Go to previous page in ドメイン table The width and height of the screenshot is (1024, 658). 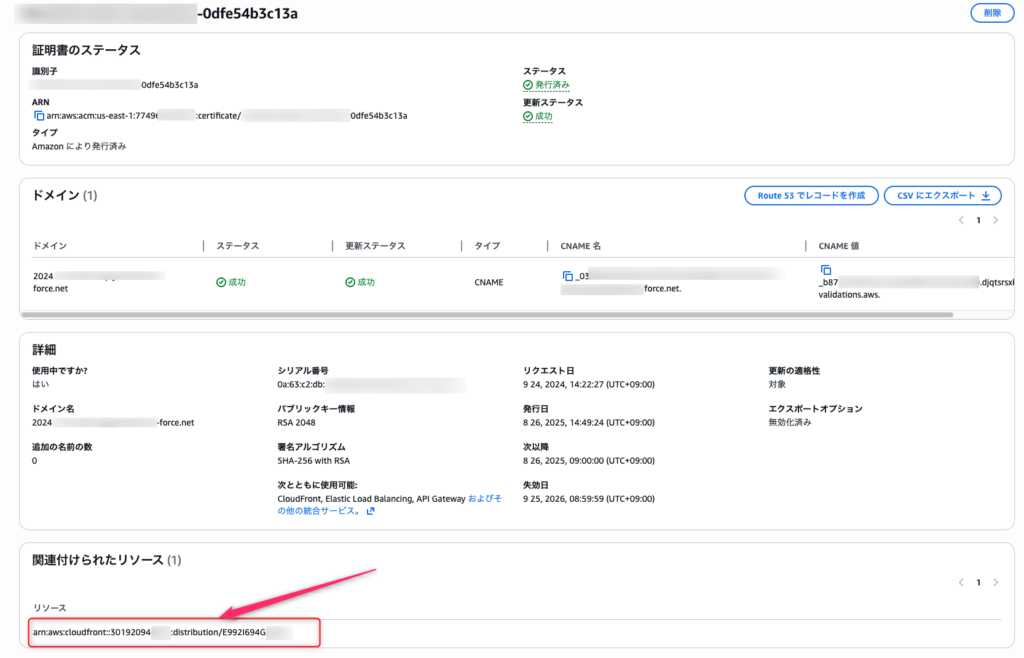click(x=961, y=220)
